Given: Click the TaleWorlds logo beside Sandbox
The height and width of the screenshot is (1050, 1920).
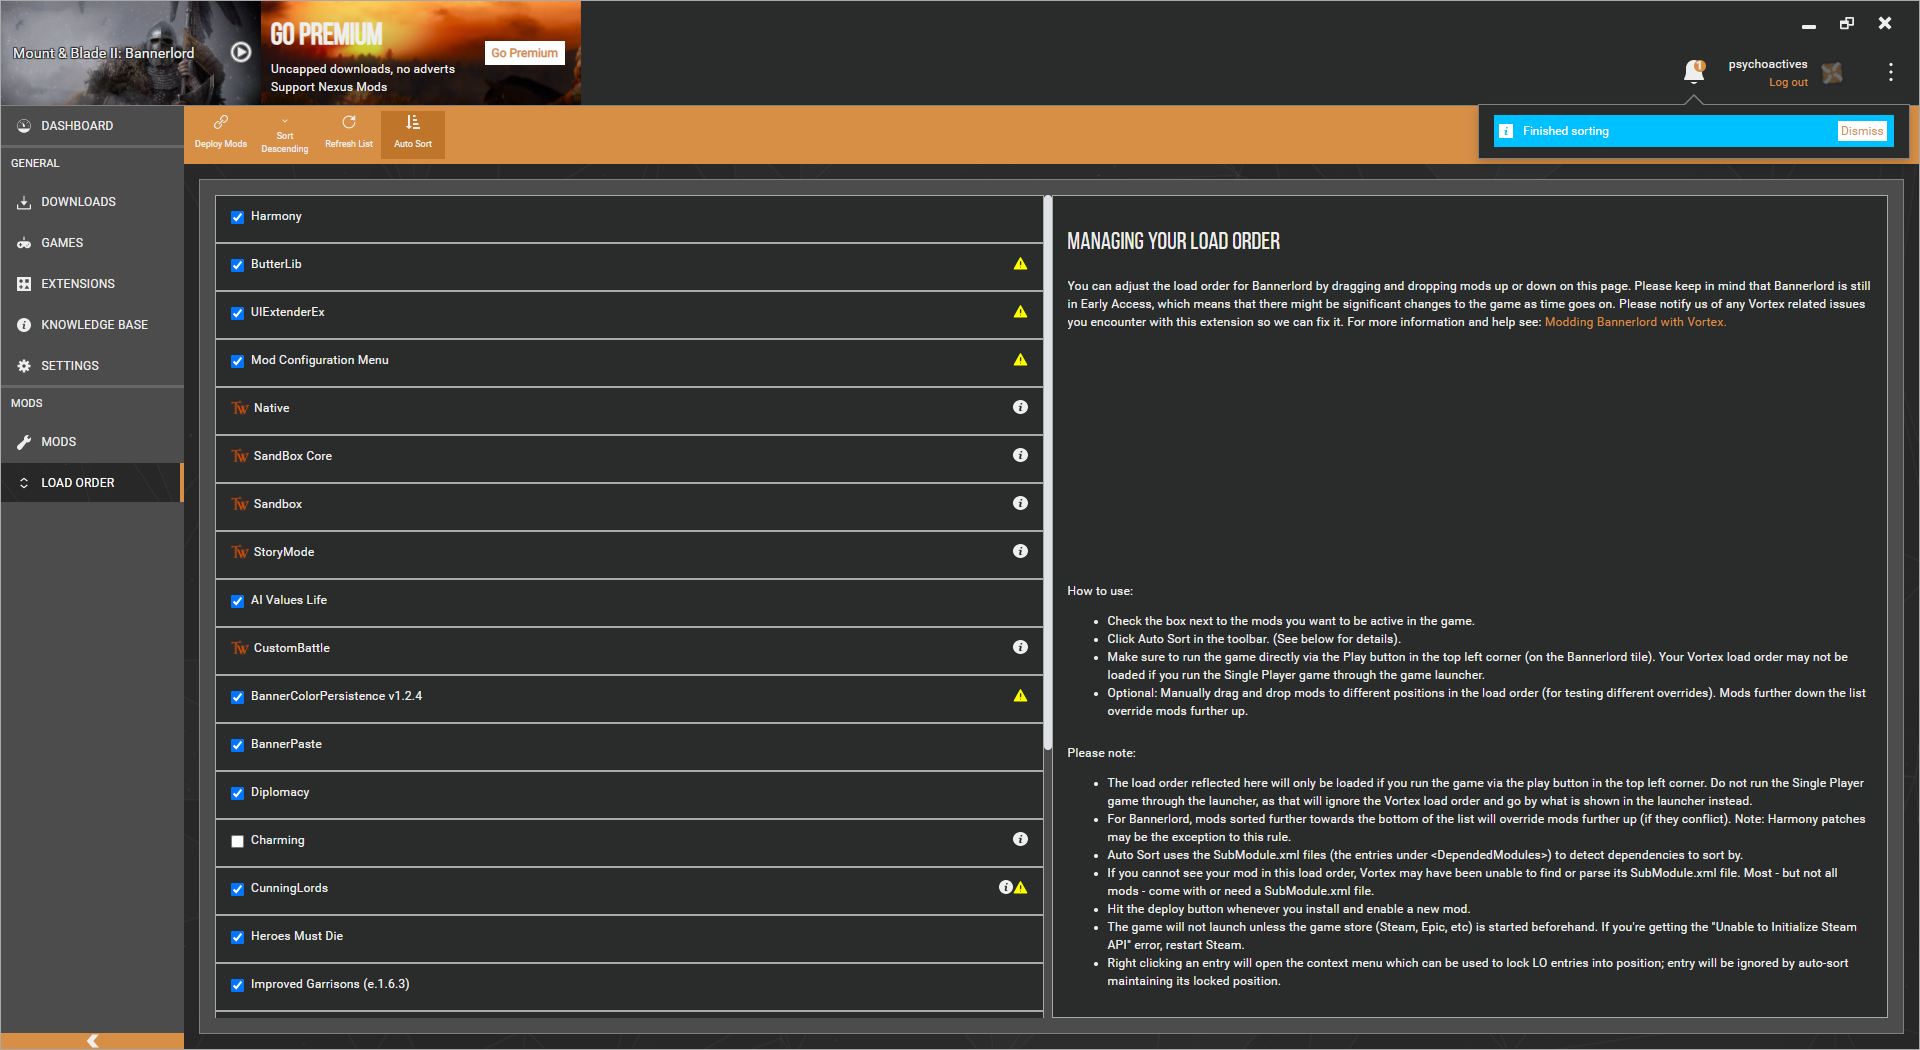Looking at the screenshot, I should coord(240,504).
